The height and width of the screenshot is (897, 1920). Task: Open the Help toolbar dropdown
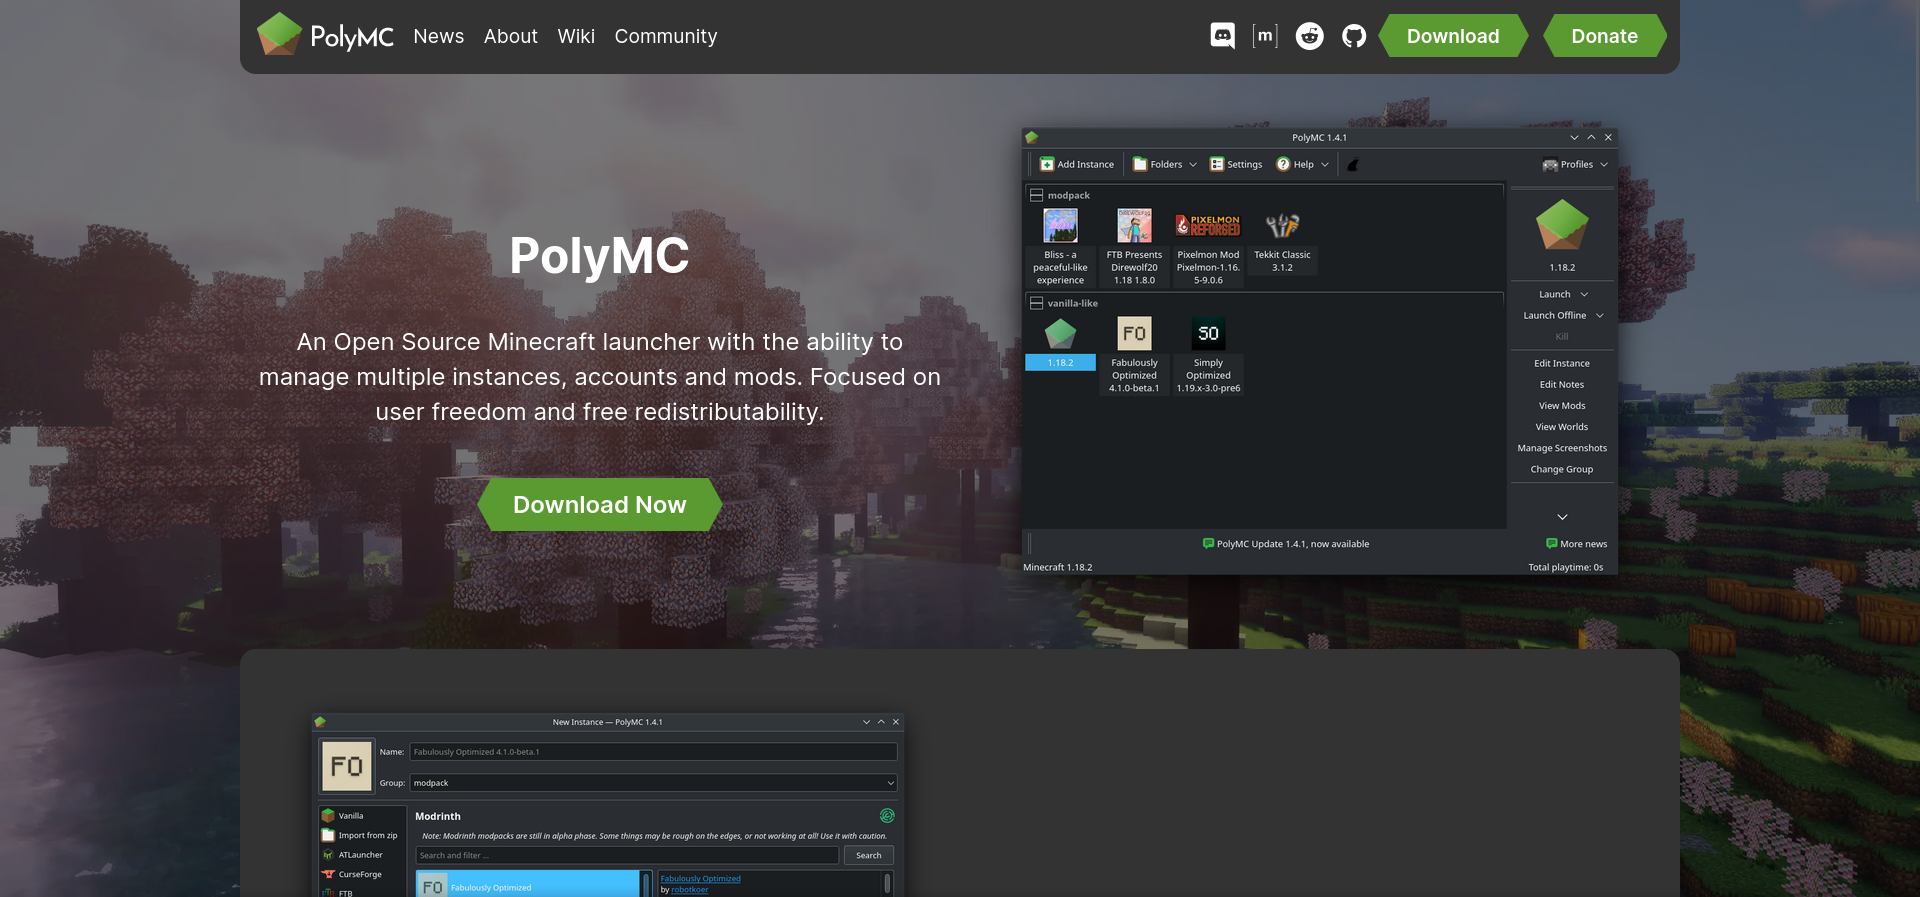(1302, 164)
